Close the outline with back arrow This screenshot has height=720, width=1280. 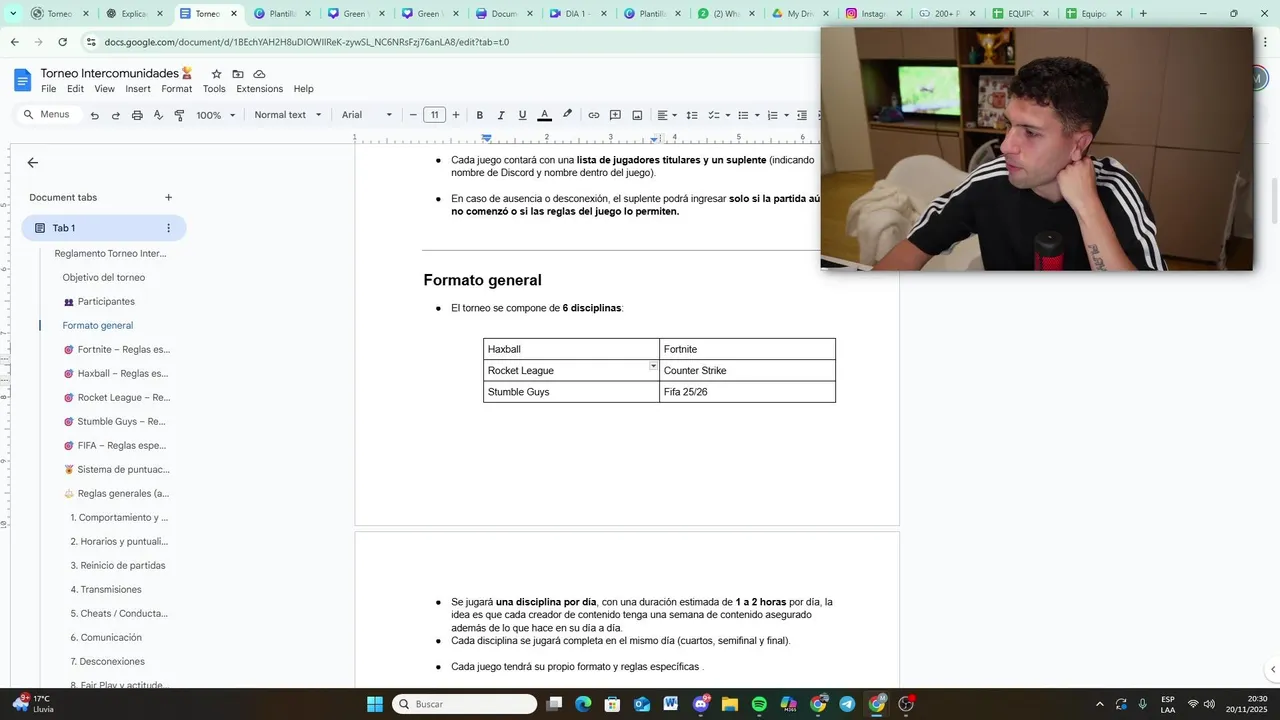pos(33,162)
